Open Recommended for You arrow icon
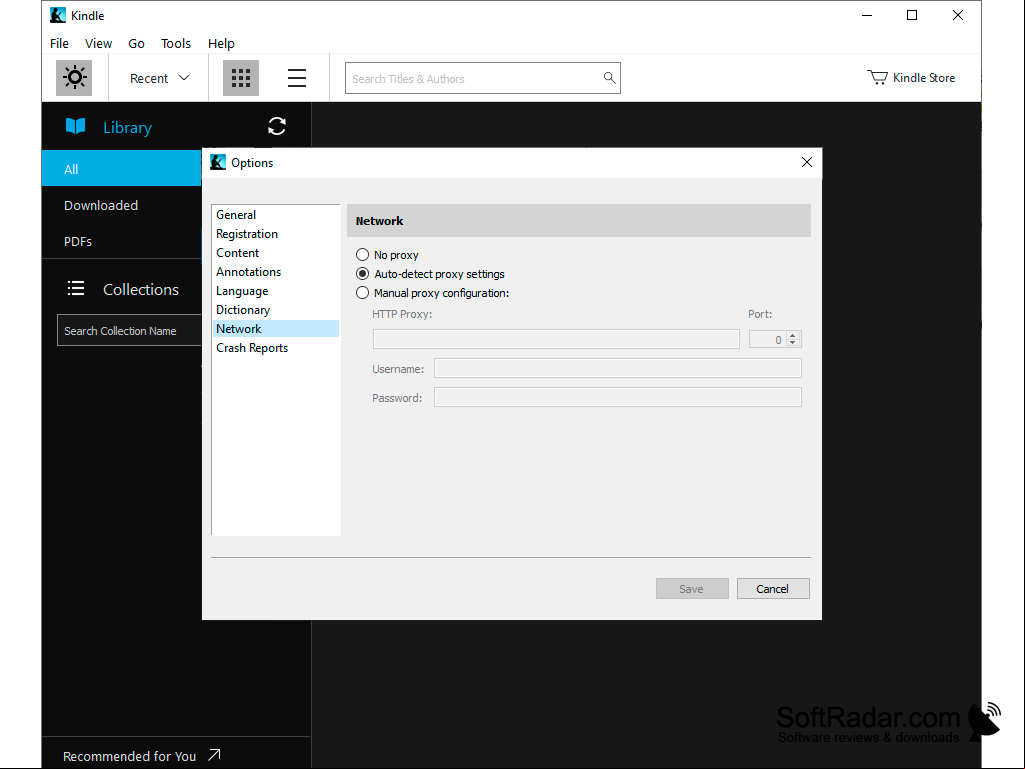Viewport: 1025px width, 769px height. [214, 755]
